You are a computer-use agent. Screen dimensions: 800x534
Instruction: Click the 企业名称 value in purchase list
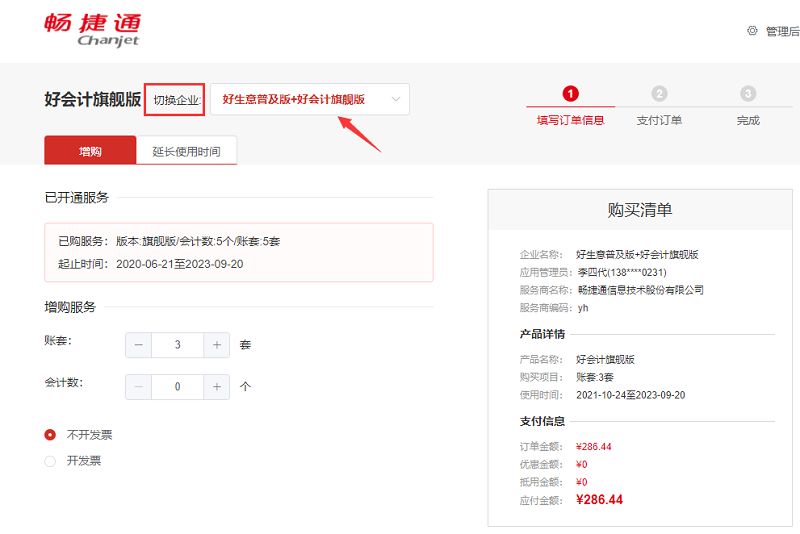[637, 255]
